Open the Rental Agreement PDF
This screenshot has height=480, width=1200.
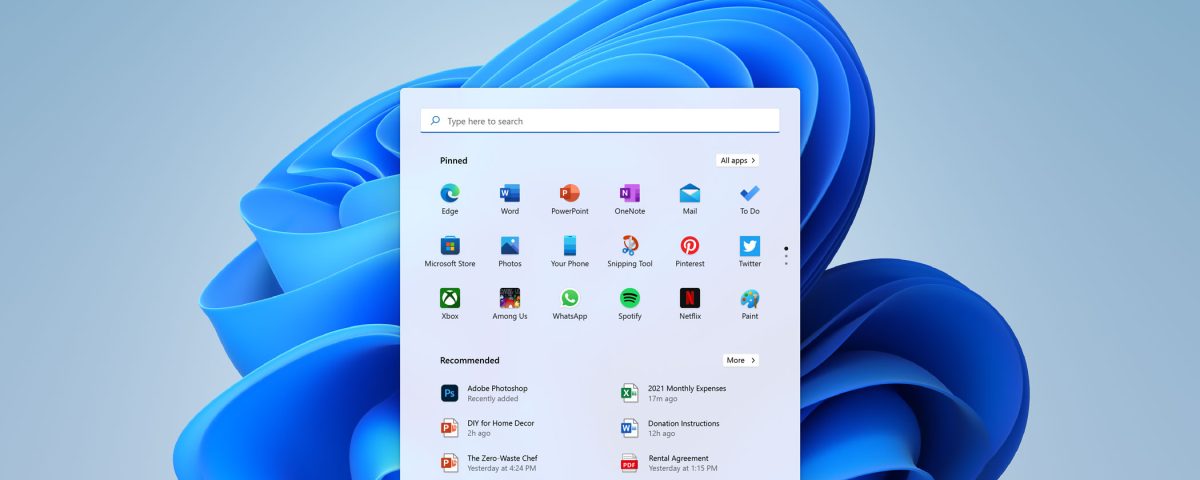678,463
